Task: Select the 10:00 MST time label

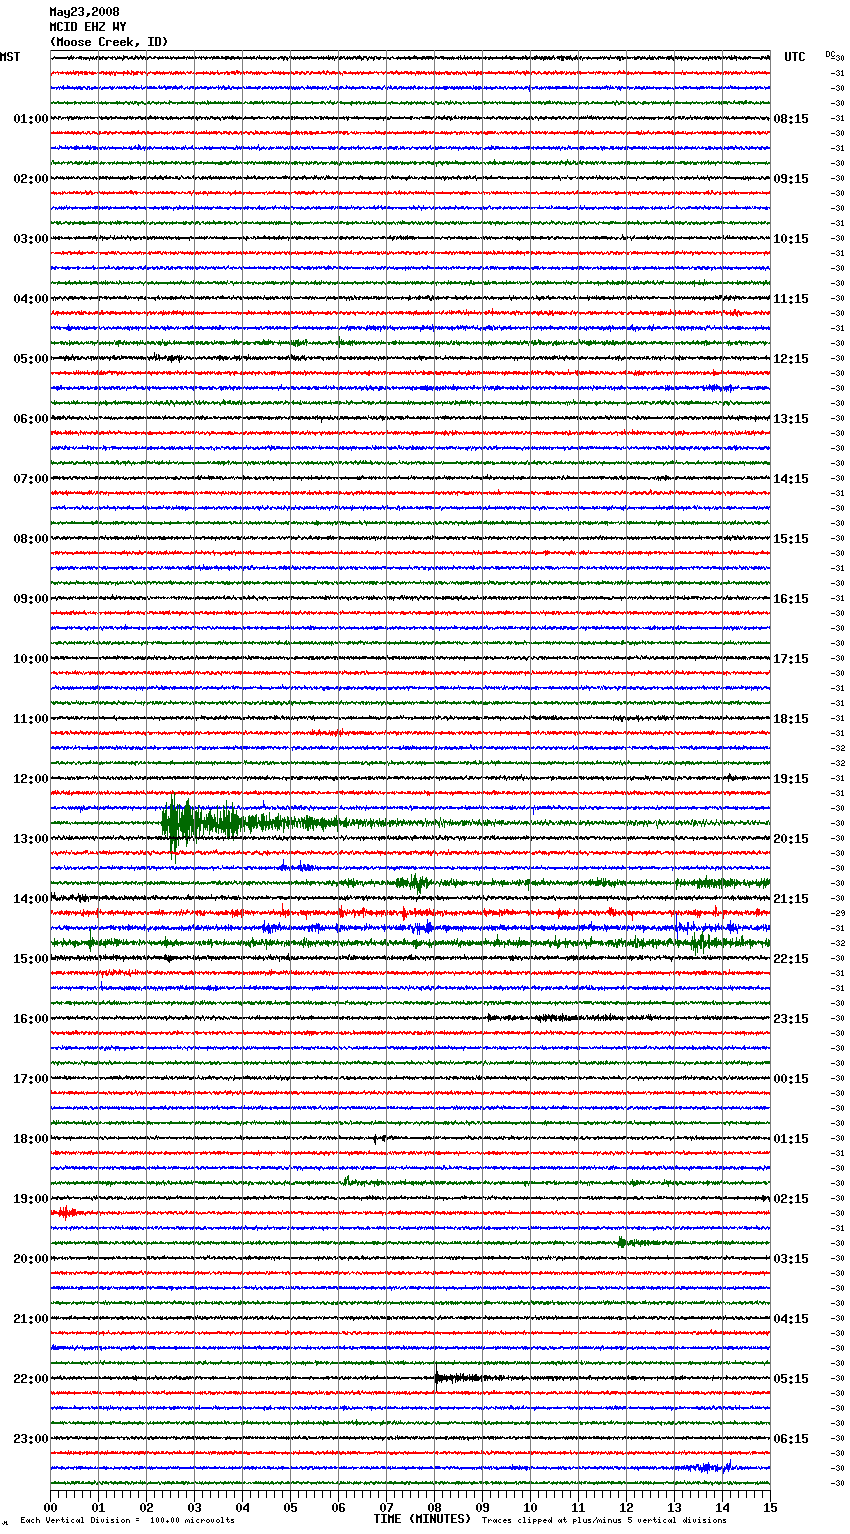Action: click(31, 659)
